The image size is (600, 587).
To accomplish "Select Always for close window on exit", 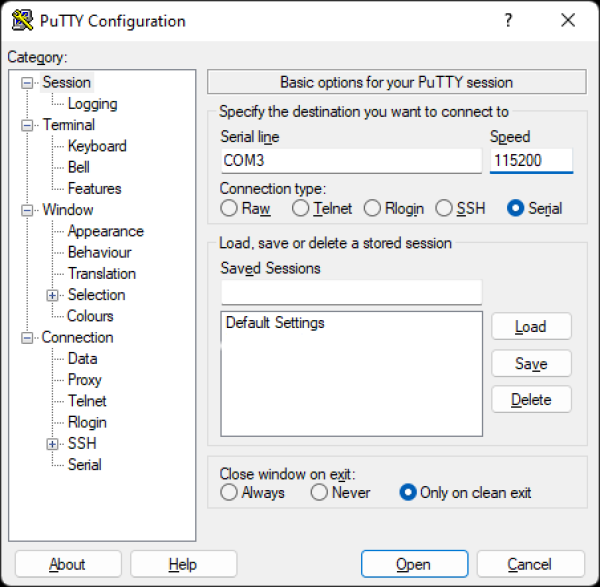I will (x=229, y=492).
